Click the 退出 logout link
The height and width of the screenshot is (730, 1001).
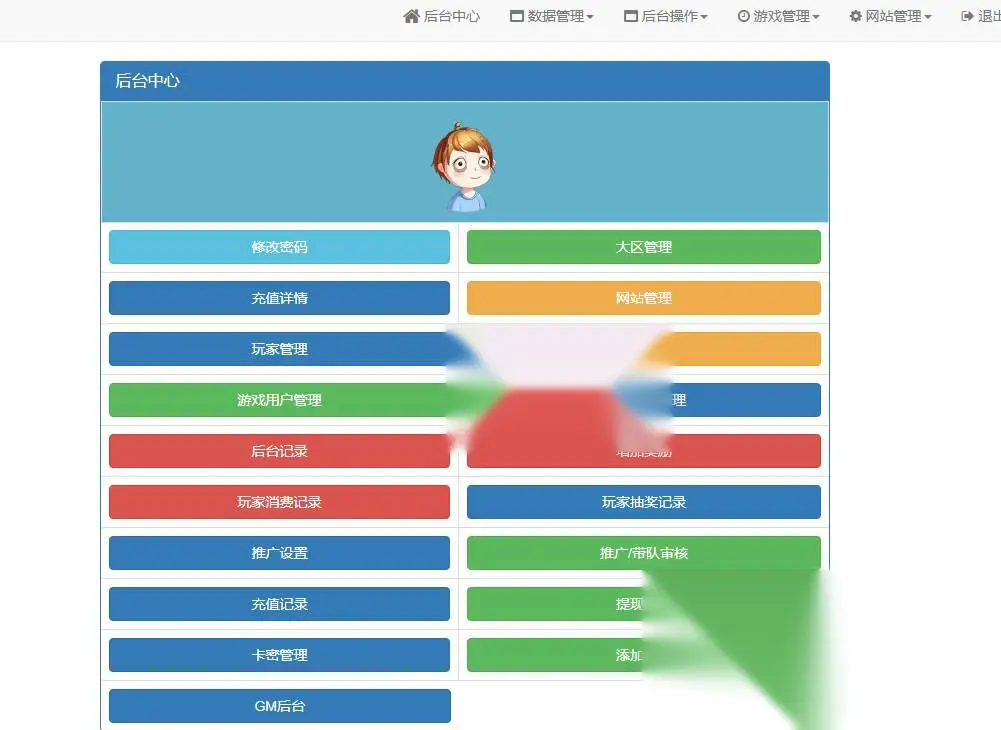point(981,16)
